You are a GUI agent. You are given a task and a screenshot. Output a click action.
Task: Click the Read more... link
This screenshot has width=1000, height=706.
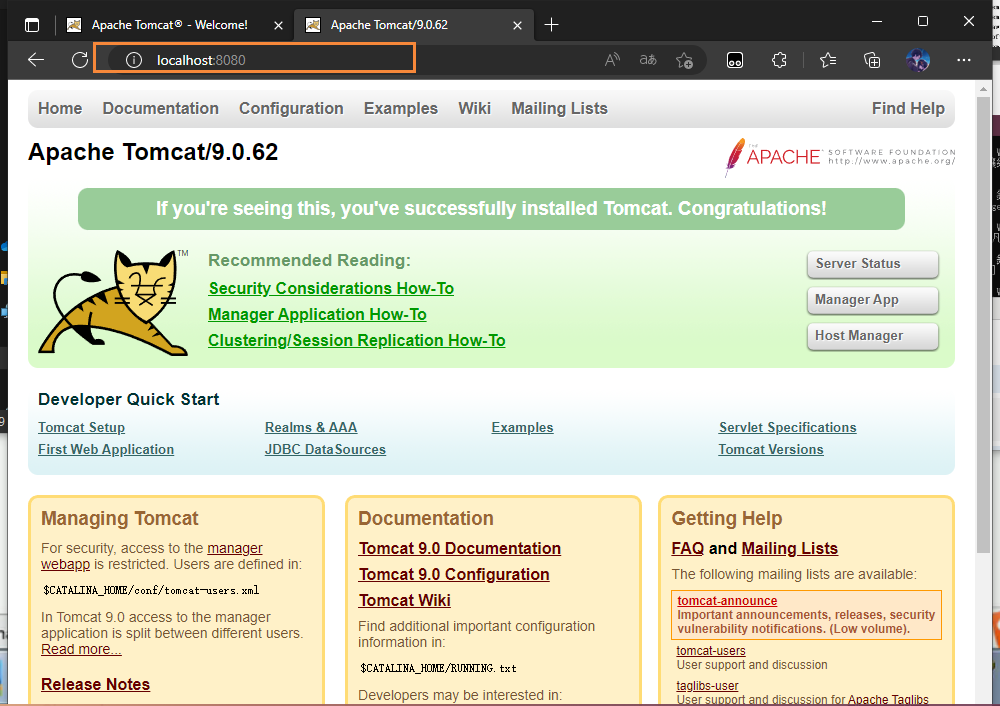tap(81, 649)
